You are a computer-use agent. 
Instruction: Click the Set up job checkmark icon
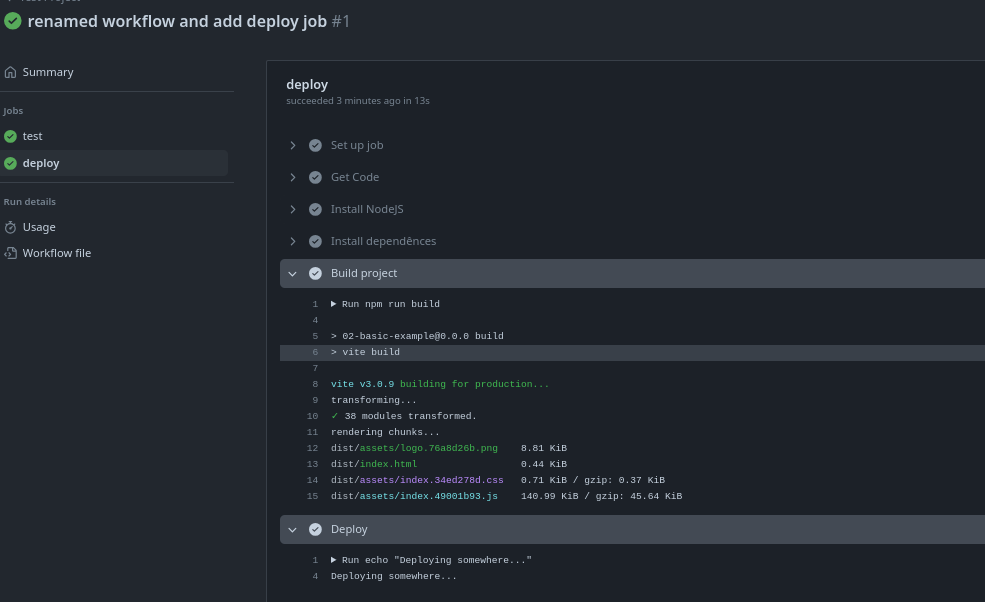pos(315,145)
